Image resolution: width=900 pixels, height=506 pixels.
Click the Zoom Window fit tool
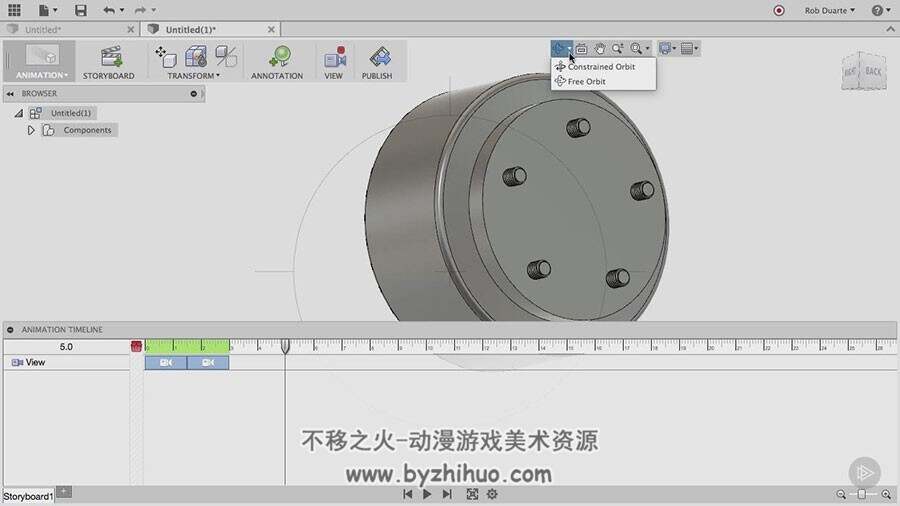pos(636,49)
